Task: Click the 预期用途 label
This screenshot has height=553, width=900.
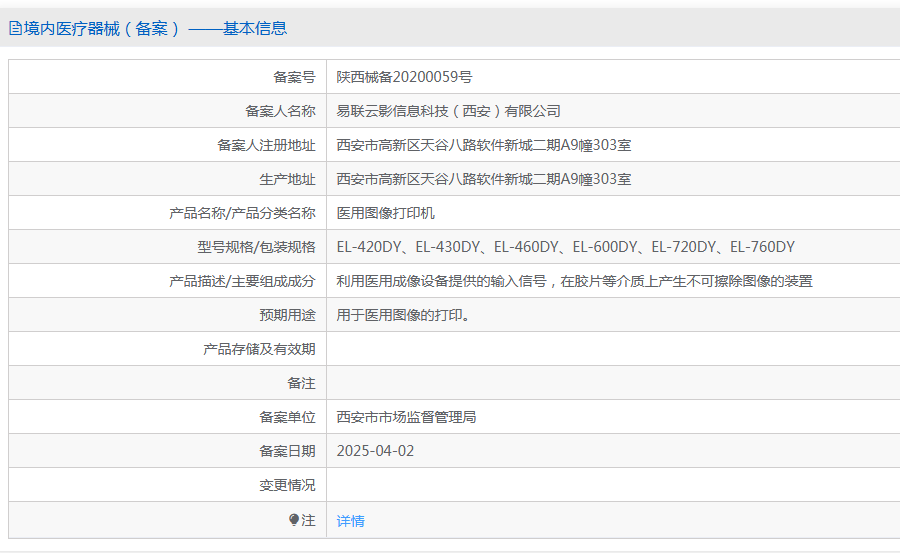Action: click(x=287, y=315)
